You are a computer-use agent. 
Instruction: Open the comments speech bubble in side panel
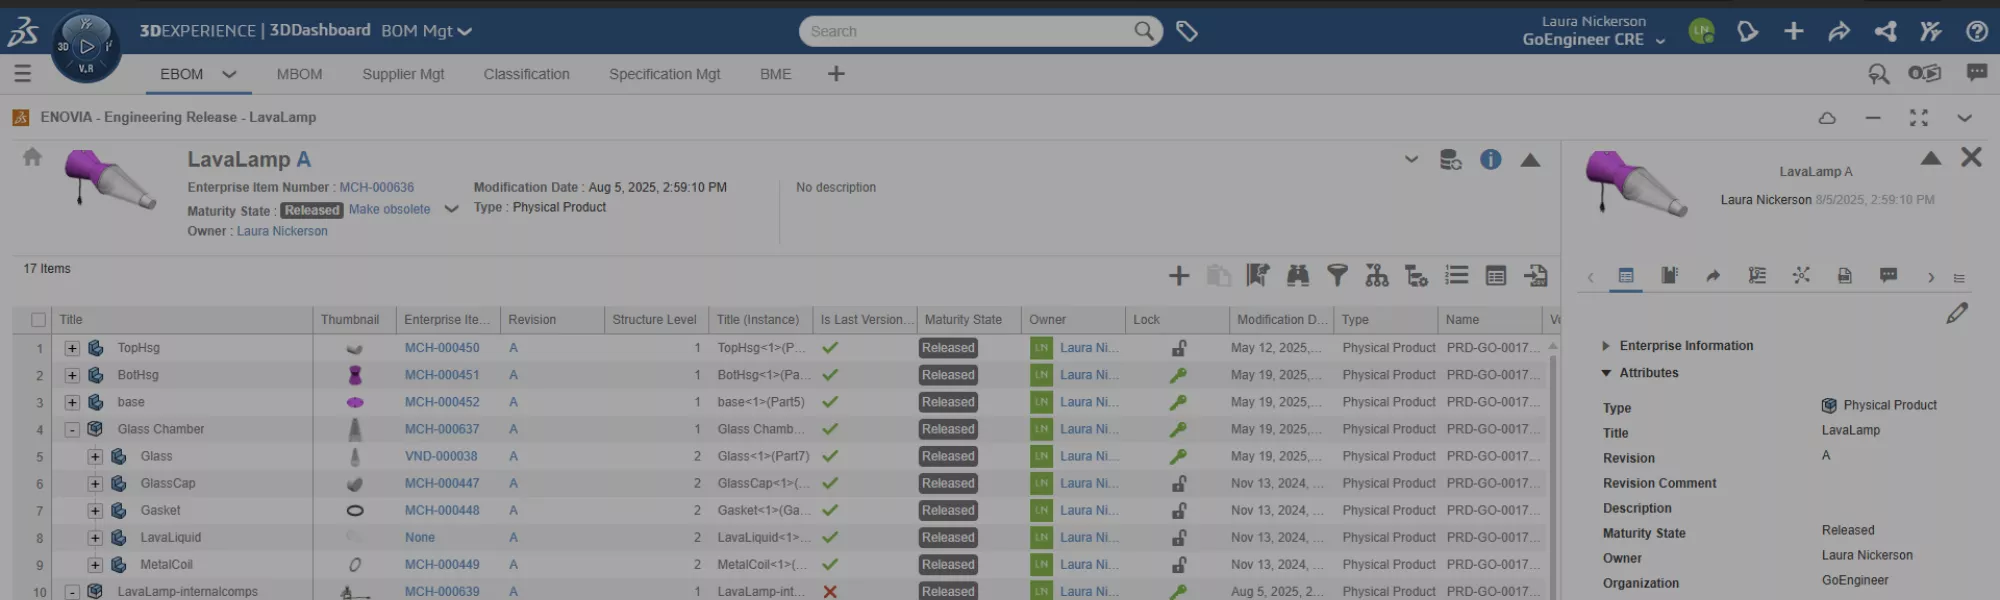[1888, 275]
